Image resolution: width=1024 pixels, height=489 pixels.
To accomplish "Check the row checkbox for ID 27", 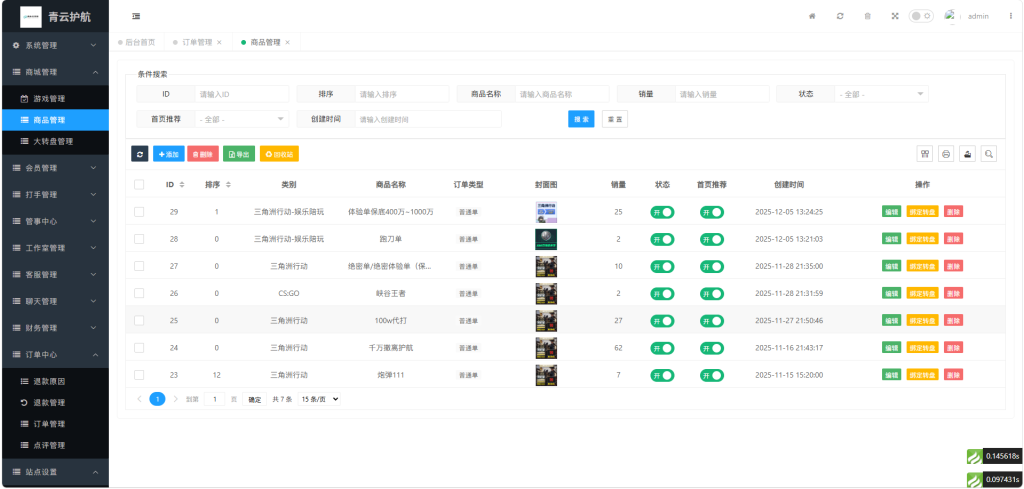I will tap(139, 266).
